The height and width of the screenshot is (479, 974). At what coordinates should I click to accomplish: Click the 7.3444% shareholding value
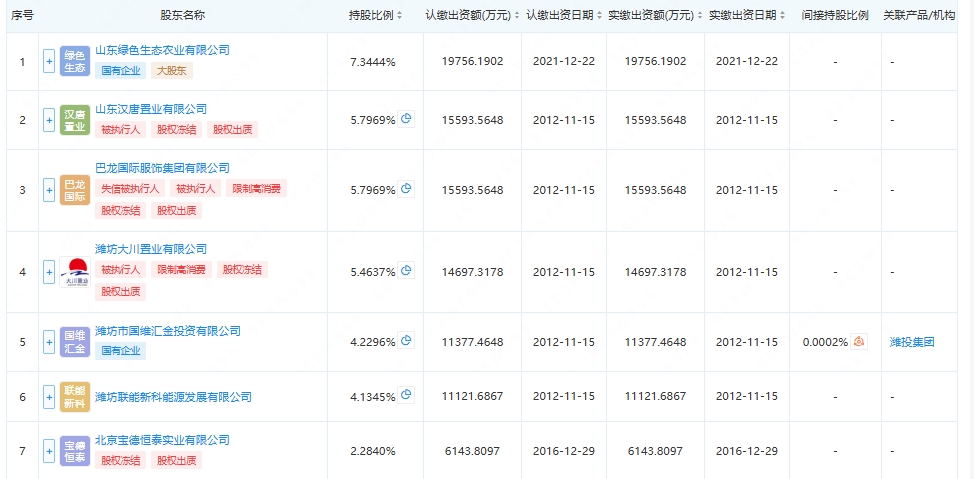click(x=373, y=62)
